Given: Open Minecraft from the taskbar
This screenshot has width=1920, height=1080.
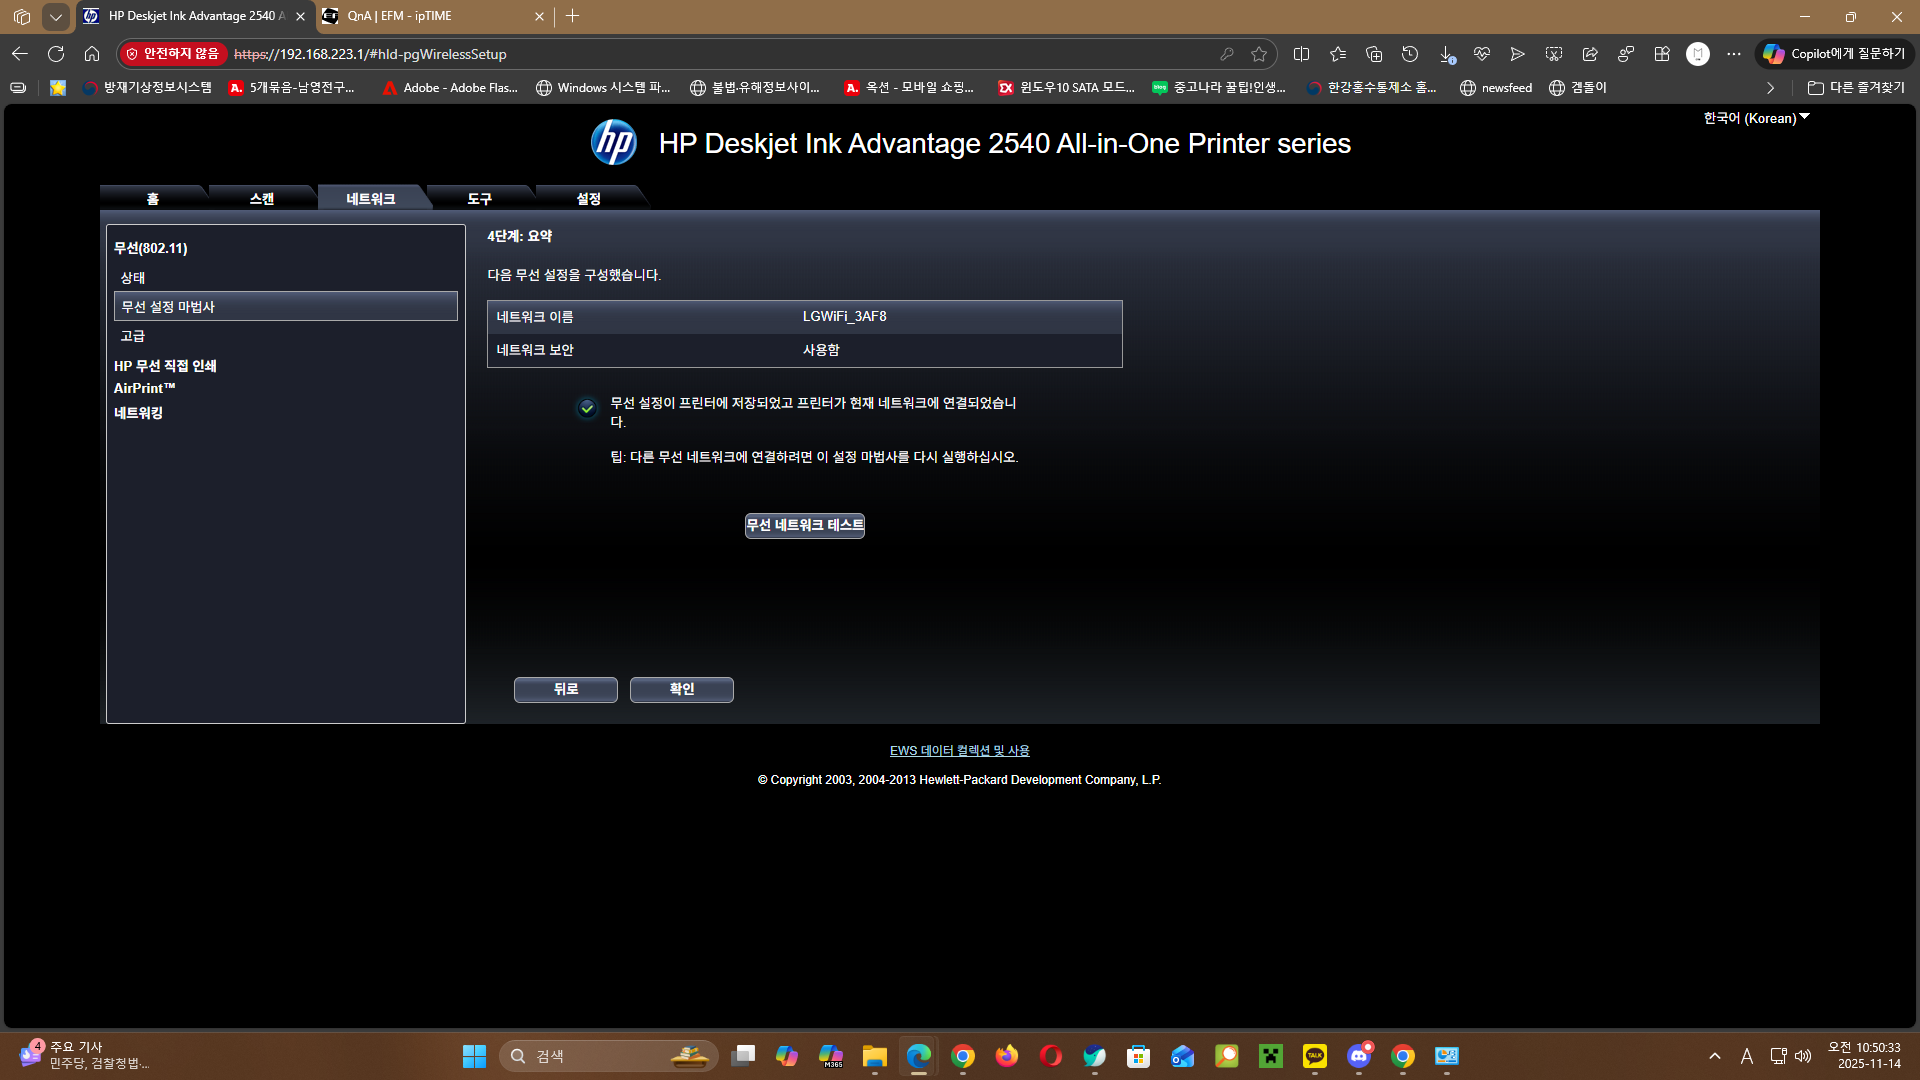Looking at the screenshot, I should 1271,1056.
